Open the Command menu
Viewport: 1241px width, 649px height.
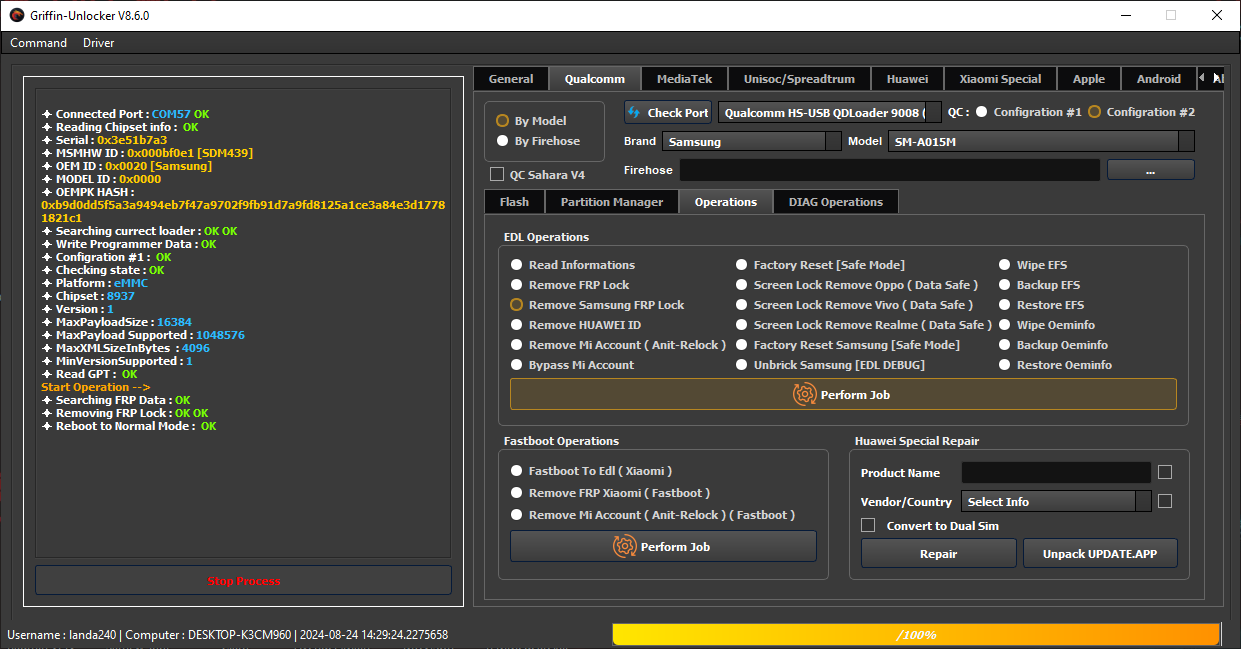point(38,43)
